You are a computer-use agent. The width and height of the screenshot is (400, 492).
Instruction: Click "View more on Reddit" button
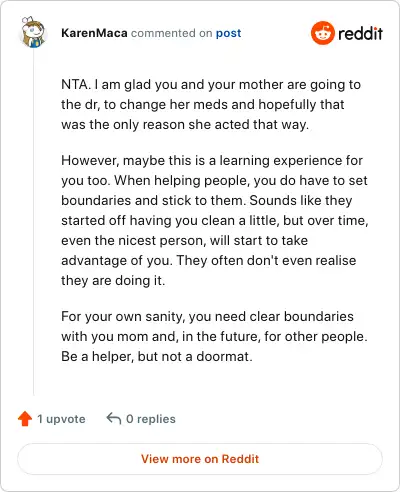click(x=200, y=459)
